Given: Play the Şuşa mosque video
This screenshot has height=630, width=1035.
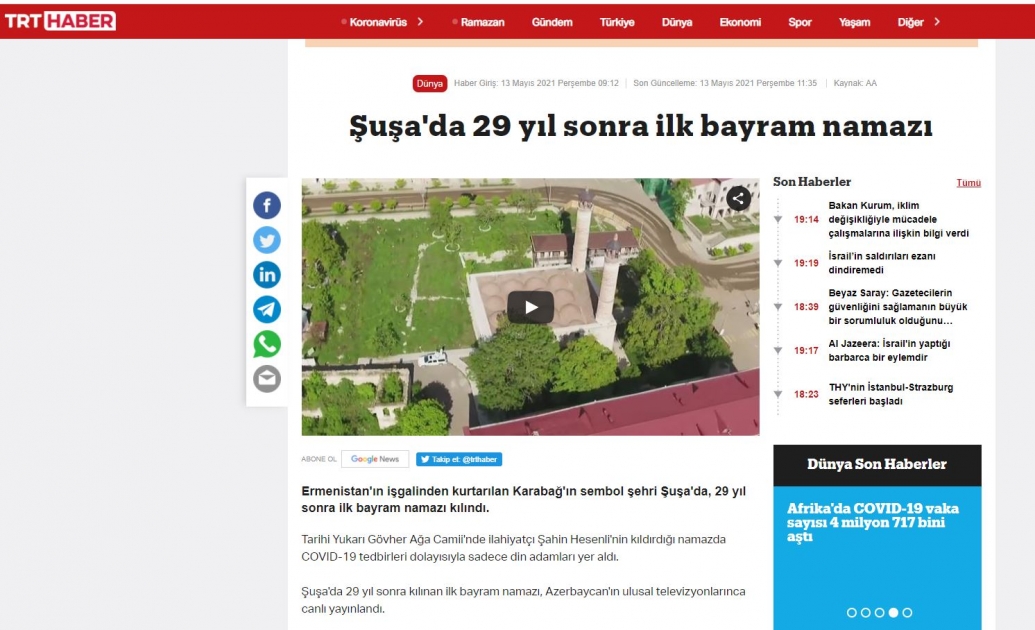Looking at the screenshot, I should (x=531, y=307).
